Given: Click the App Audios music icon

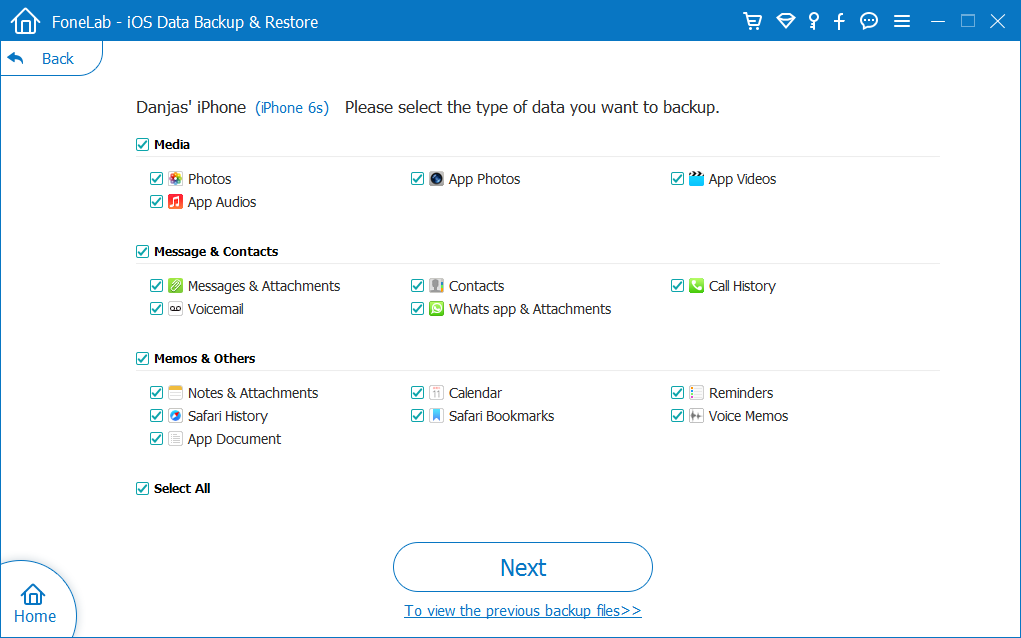Looking at the screenshot, I should [175, 201].
